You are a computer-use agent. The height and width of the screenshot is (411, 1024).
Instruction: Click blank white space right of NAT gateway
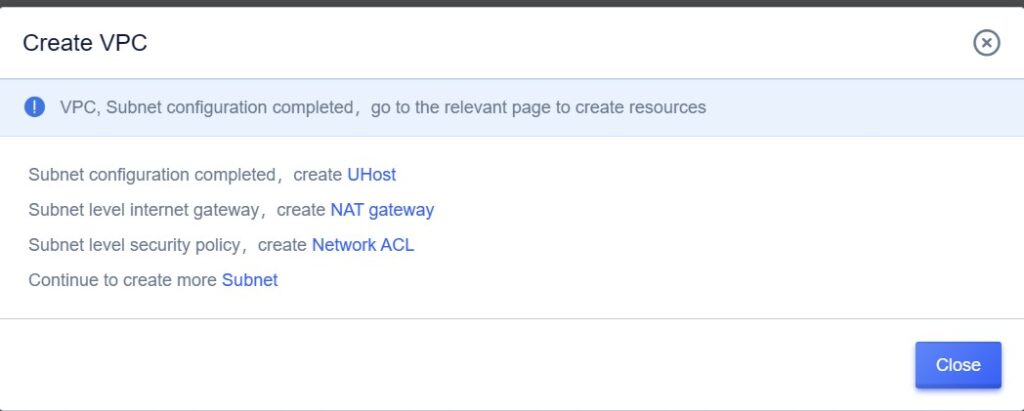coord(700,210)
